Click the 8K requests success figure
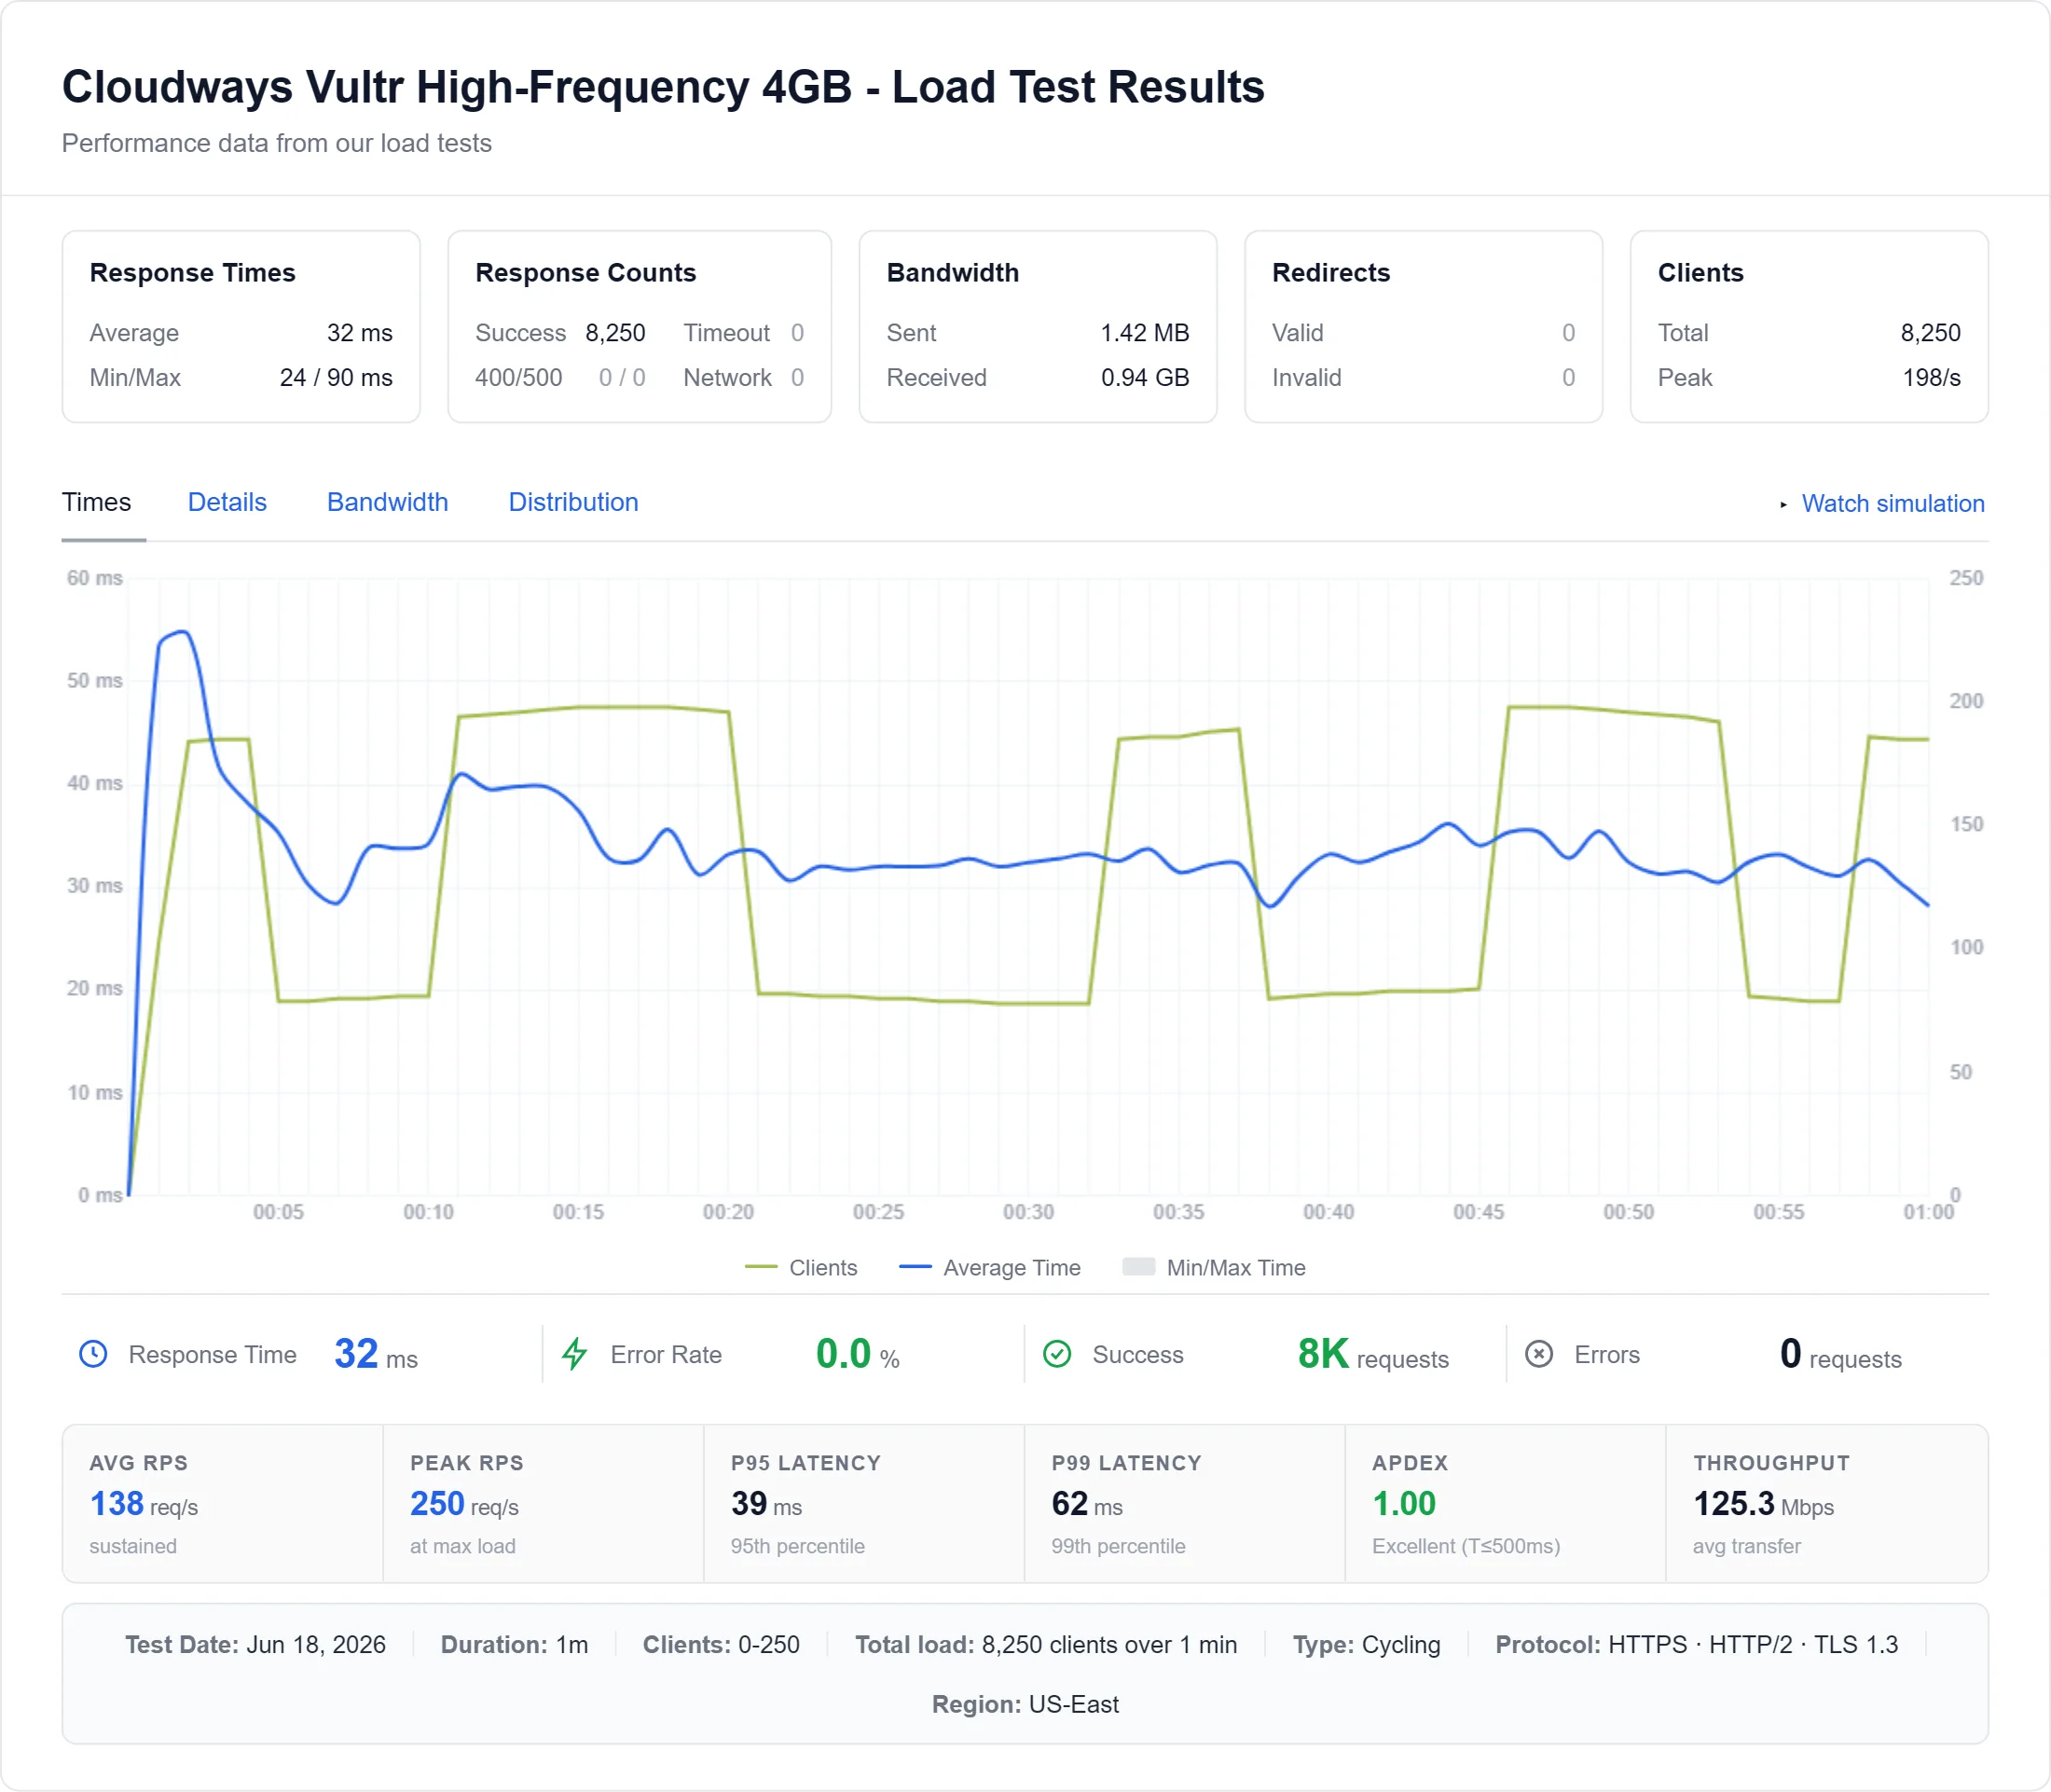Viewport: 2051px width, 1792px height. (1373, 1354)
